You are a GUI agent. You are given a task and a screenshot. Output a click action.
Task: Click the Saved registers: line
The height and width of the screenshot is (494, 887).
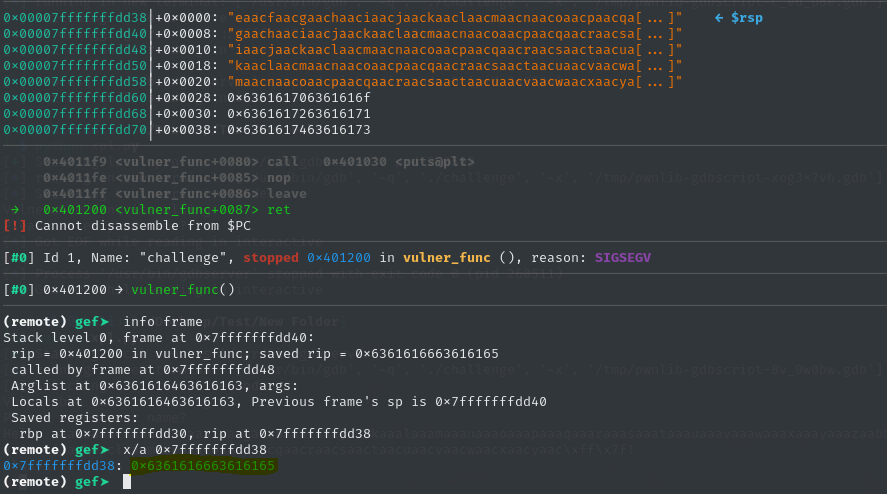point(74,418)
